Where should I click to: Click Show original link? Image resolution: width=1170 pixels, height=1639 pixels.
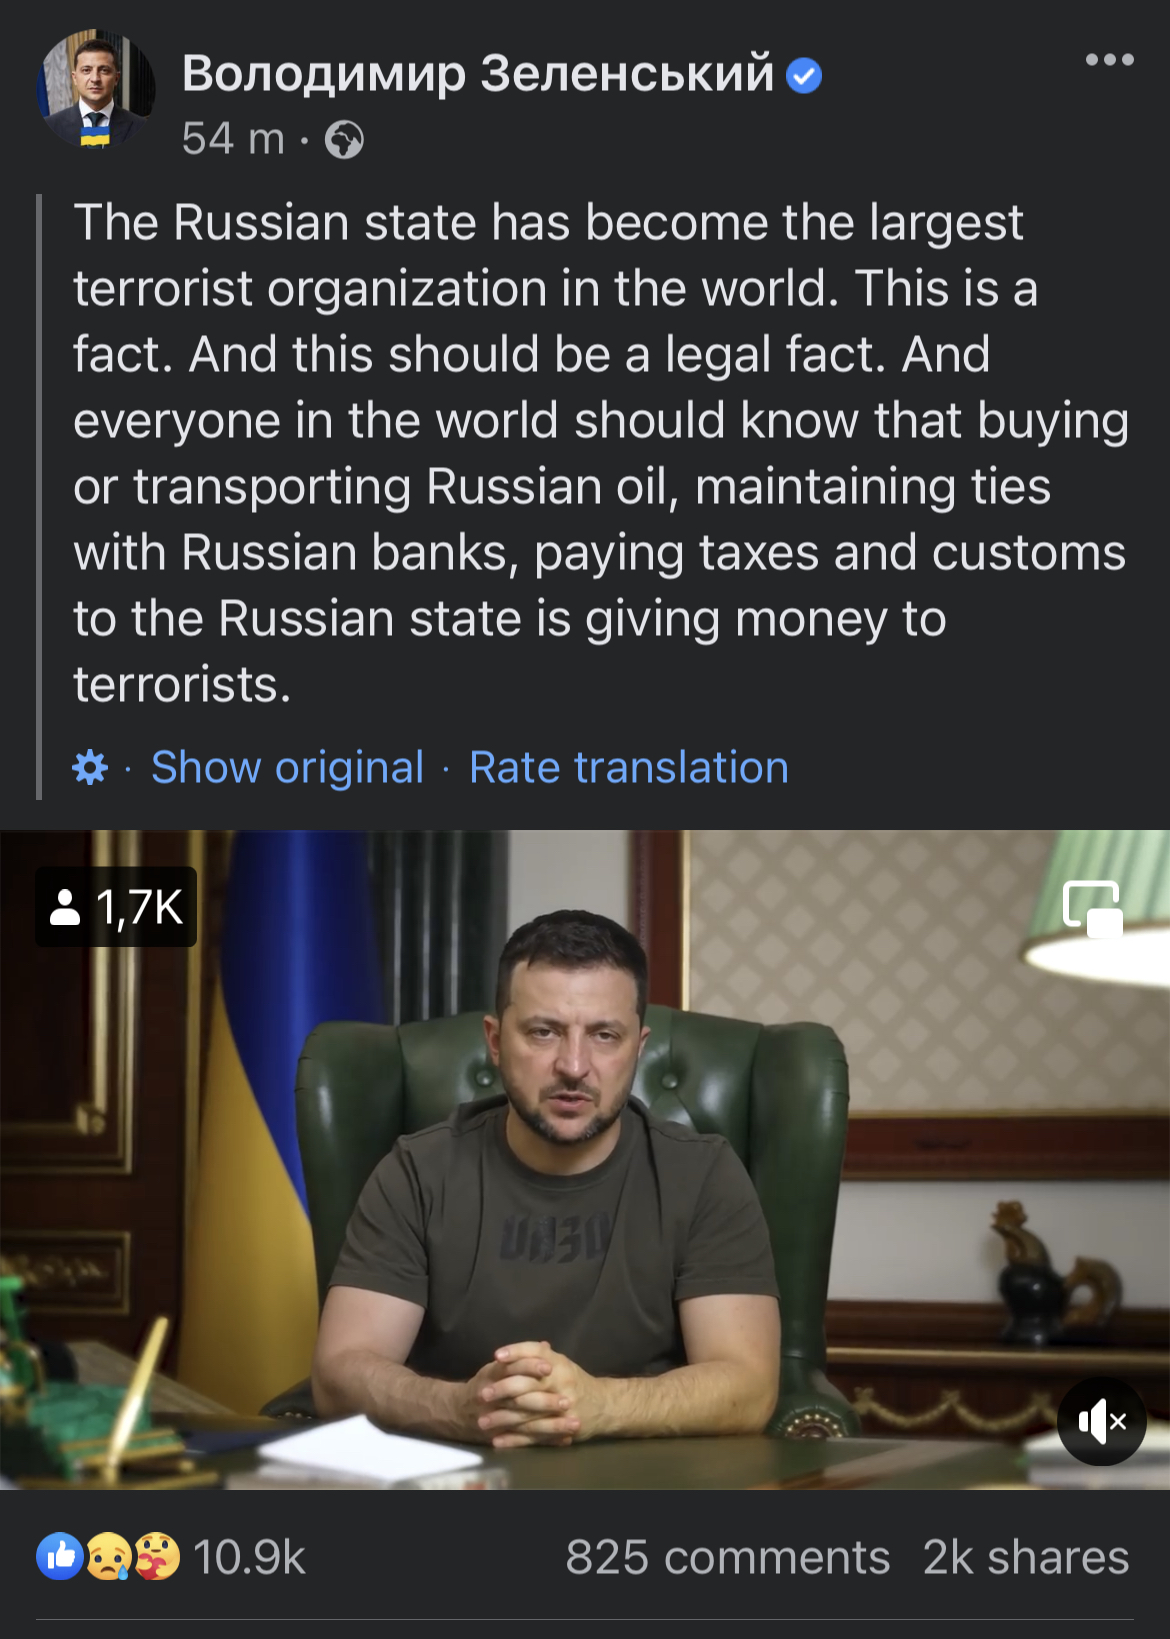click(287, 767)
